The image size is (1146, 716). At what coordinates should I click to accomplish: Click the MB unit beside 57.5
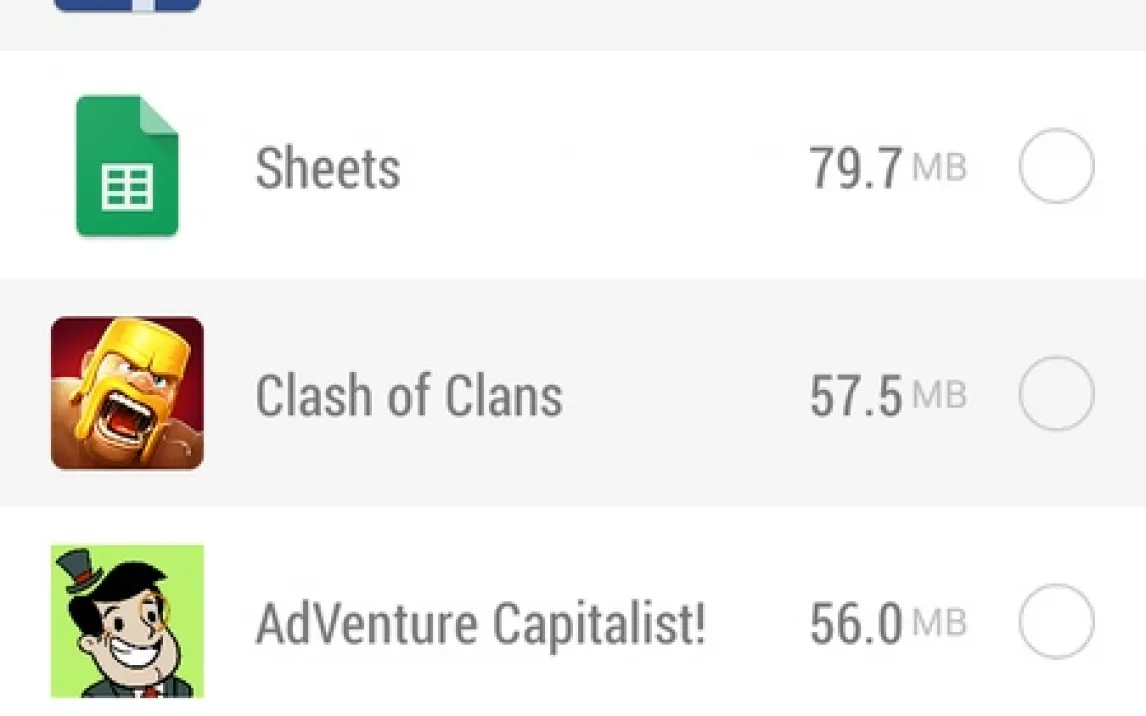(x=939, y=395)
